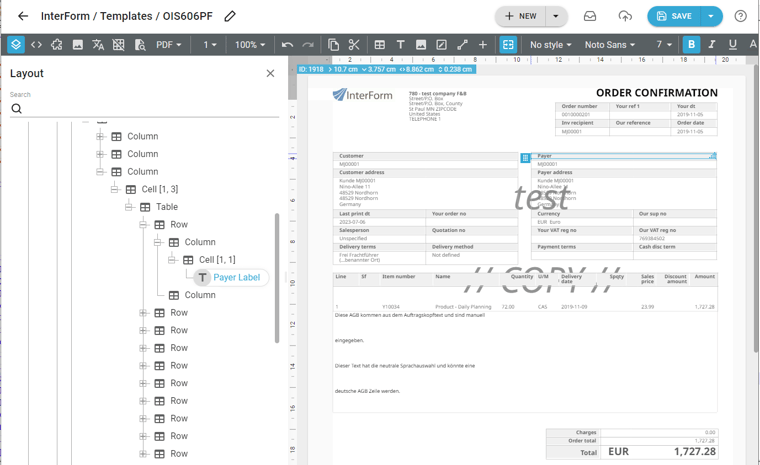Screen dimensions: 760x465
Task: Edit the template name with the pencil icon
Action: [230, 16]
